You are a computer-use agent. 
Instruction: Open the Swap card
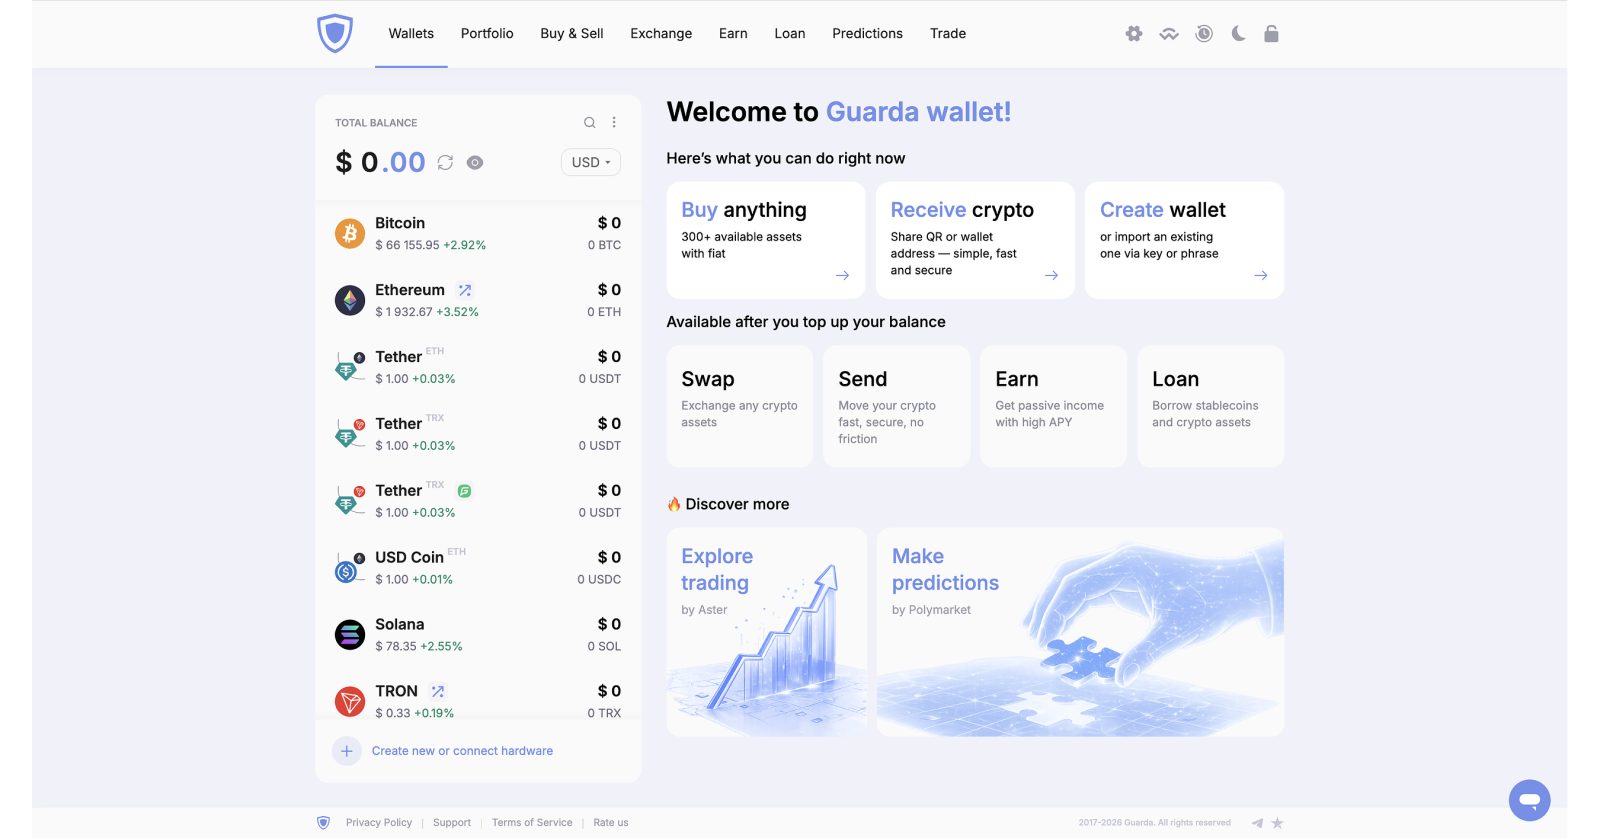pos(740,406)
